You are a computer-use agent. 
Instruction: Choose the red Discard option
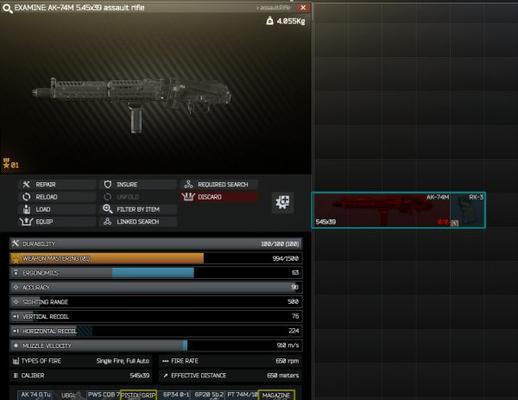[x=219, y=197]
